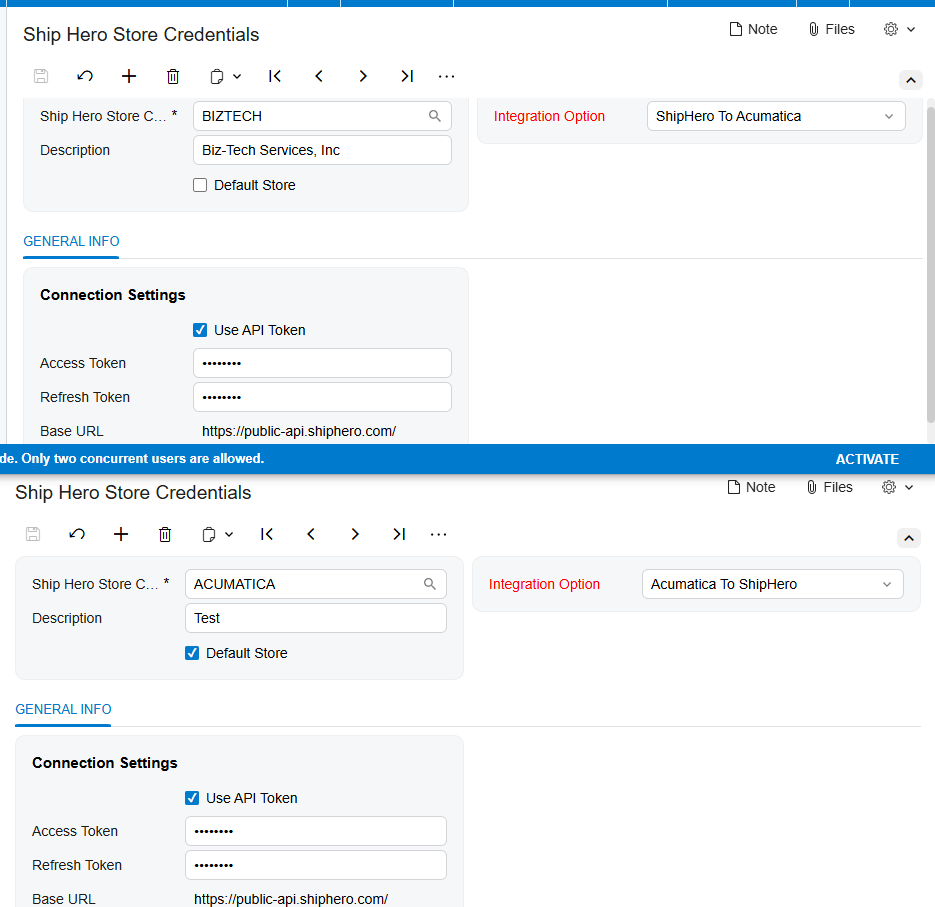Enable Default Store for BIZTECH
Image resolution: width=935 pixels, height=907 pixels.
pyautogui.click(x=200, y=185)
